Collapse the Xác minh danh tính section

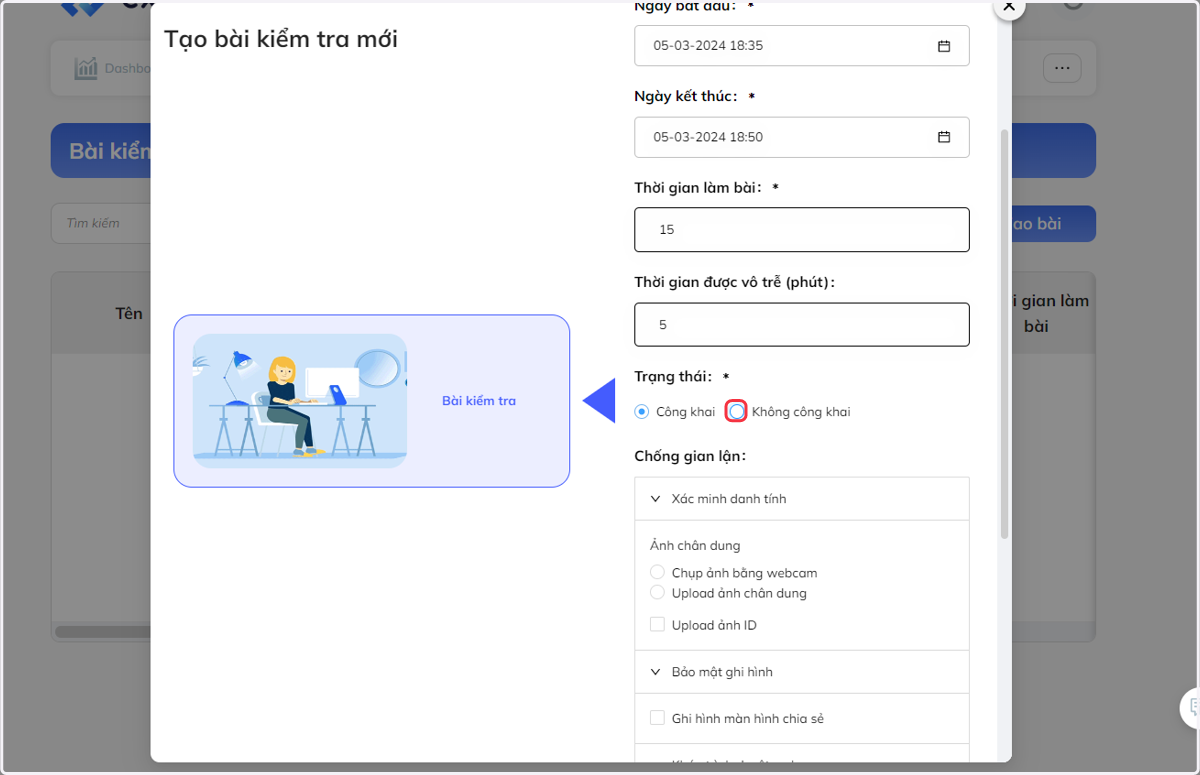[x=802, y=499]
